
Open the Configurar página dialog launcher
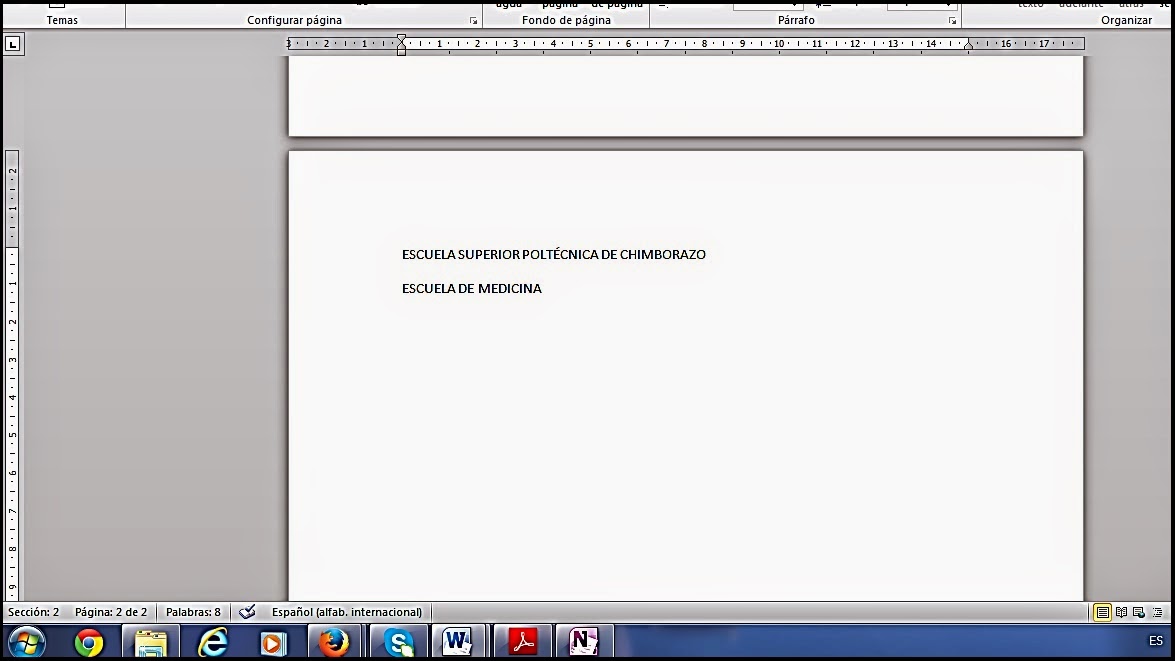(474, 21)
